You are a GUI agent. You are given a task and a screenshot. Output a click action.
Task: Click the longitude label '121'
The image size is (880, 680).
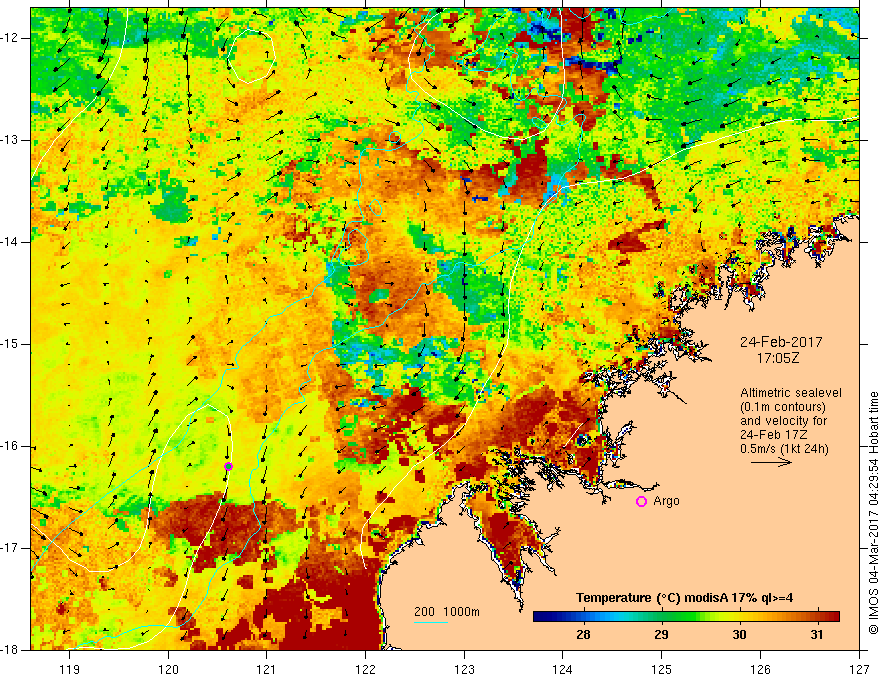click(267, 669)
